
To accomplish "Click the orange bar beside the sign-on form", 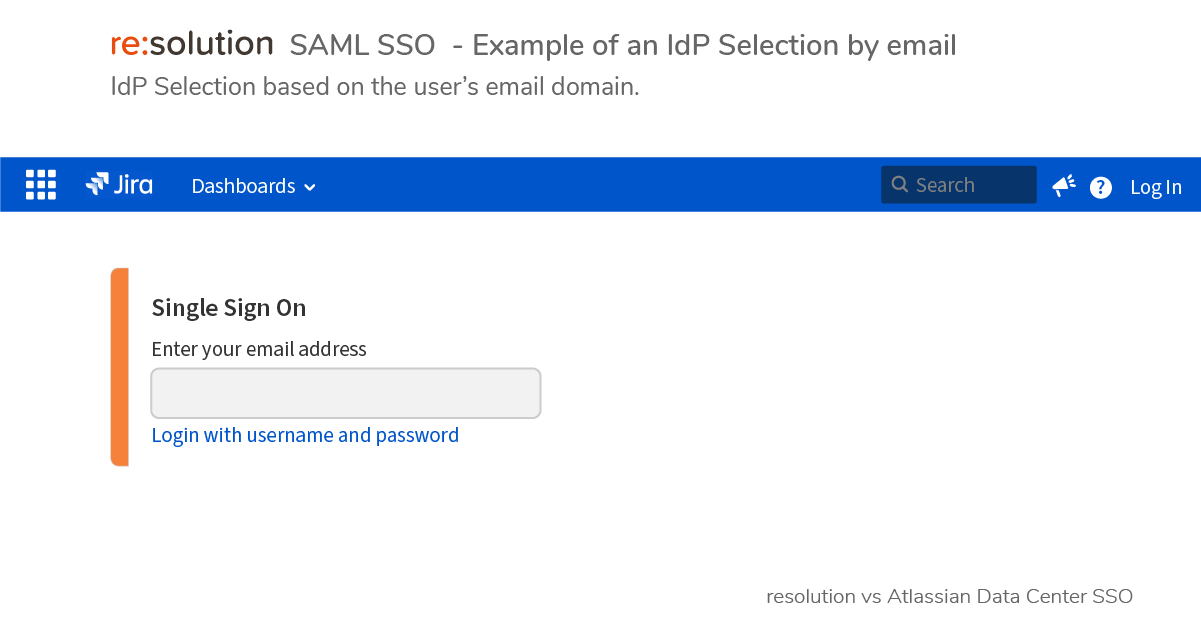I will 120,367.
